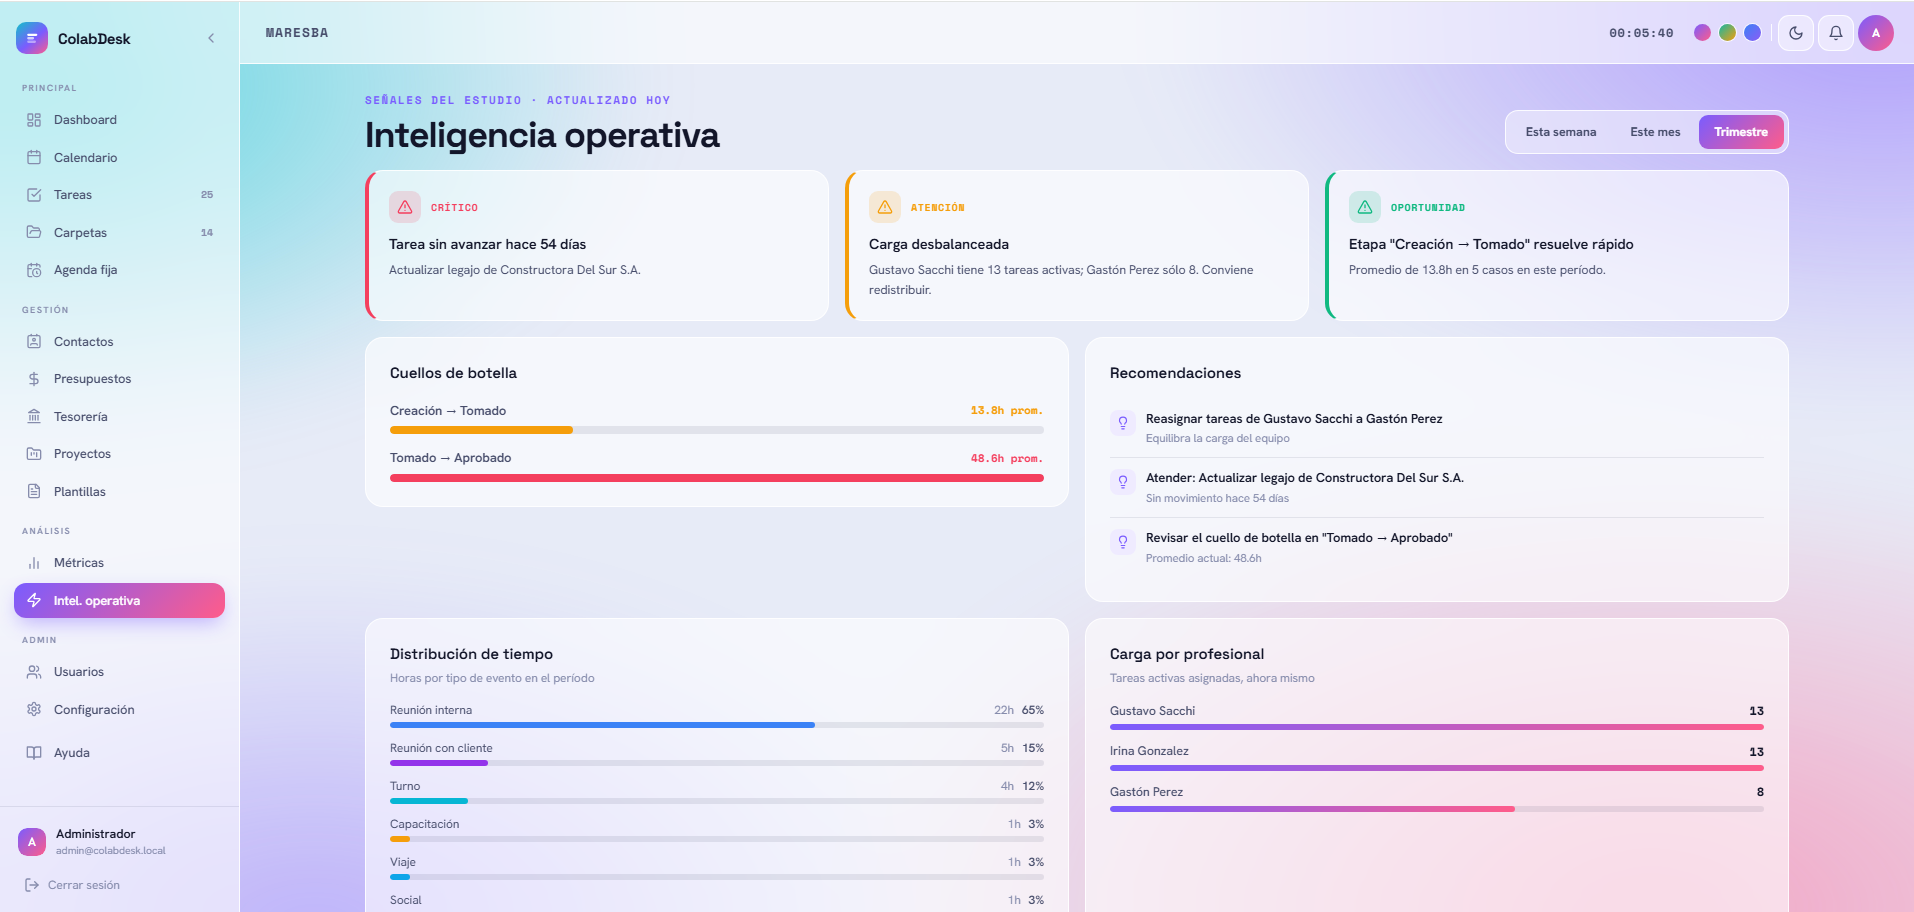Select the Trimestre period tab
Image resolution: width=1914 pixels, height=912 pixels.
(x=1741, y=132)
